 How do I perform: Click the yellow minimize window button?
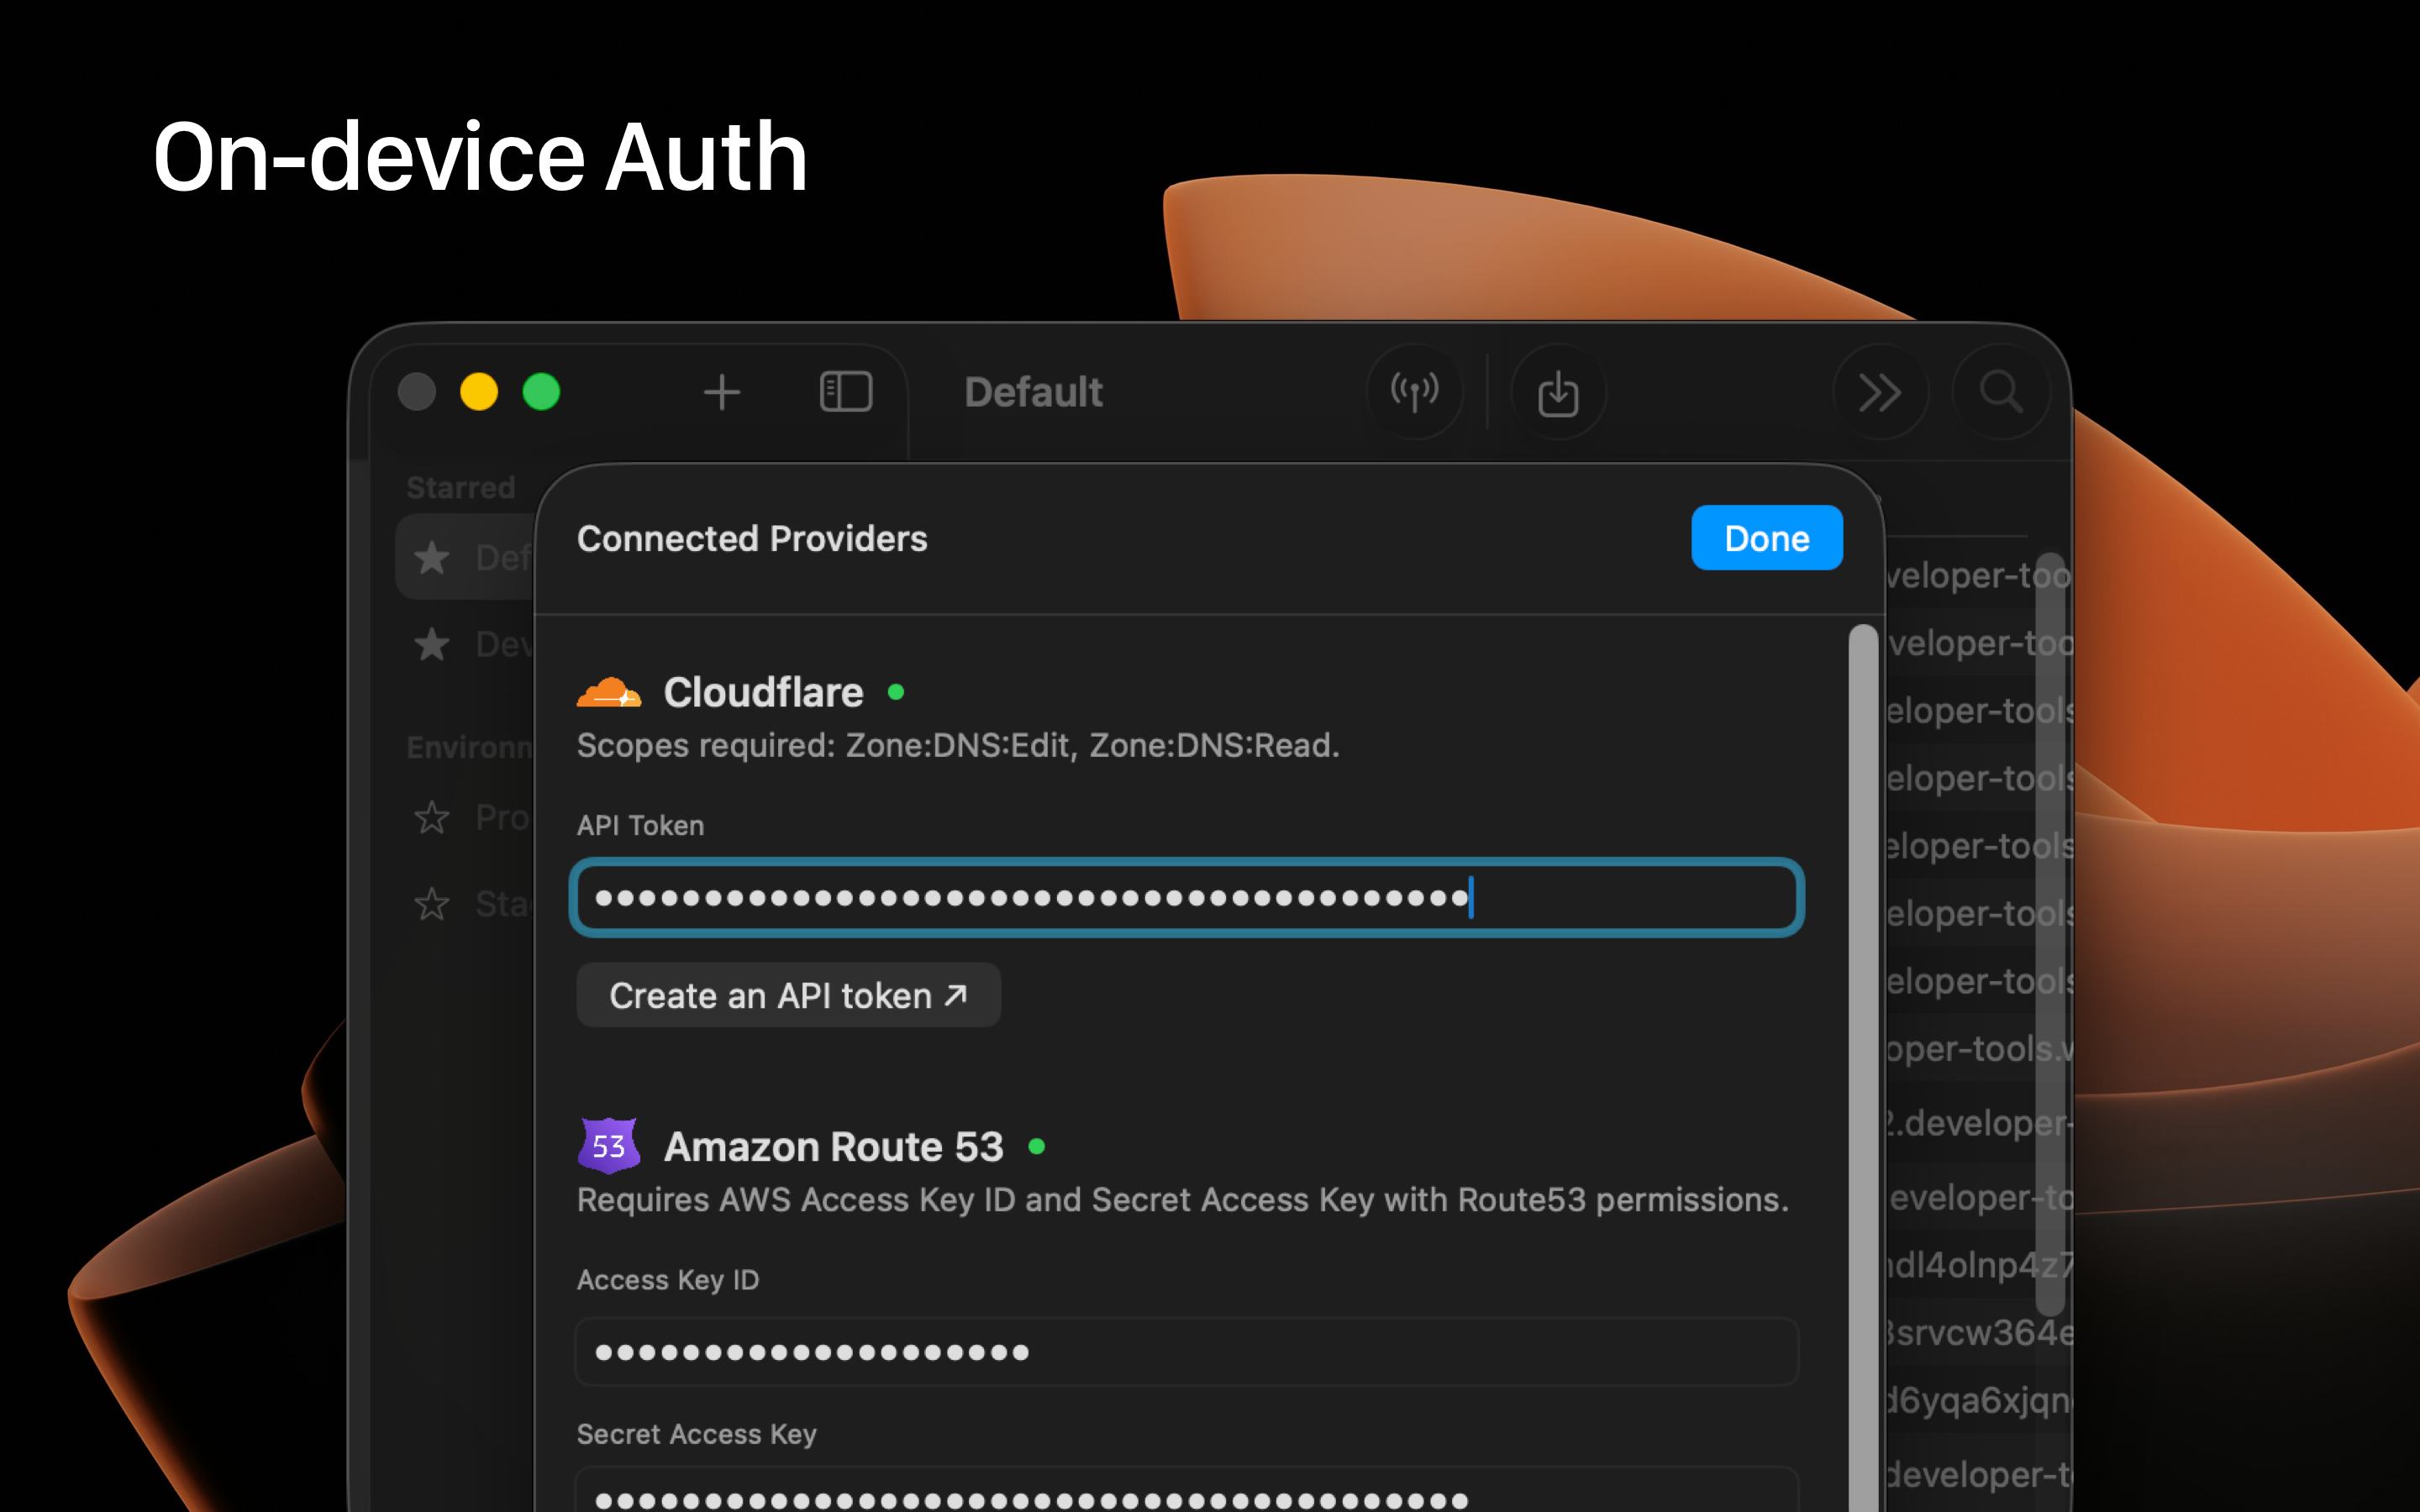pos(479,392)
